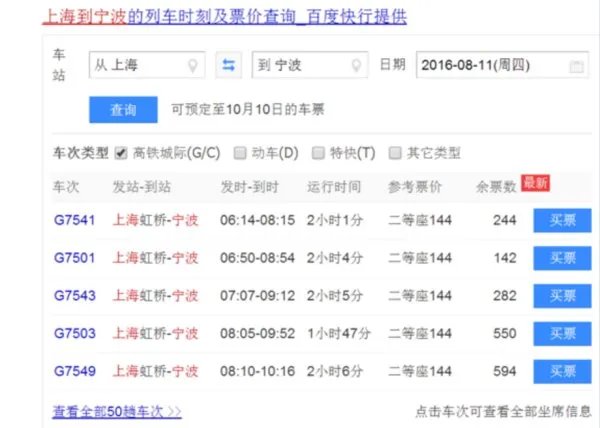This screenshot has width=600, height=428.
Task: Click the 参考票价 column header
Action: pos(415,187)
